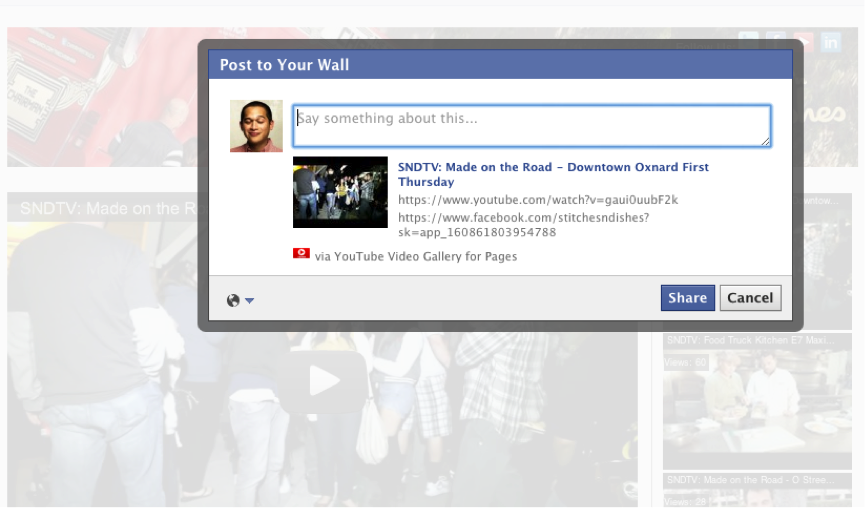The image size is (865, 508).
Task: Open the audience privacy globe dropdown
Action: point(240,300)
